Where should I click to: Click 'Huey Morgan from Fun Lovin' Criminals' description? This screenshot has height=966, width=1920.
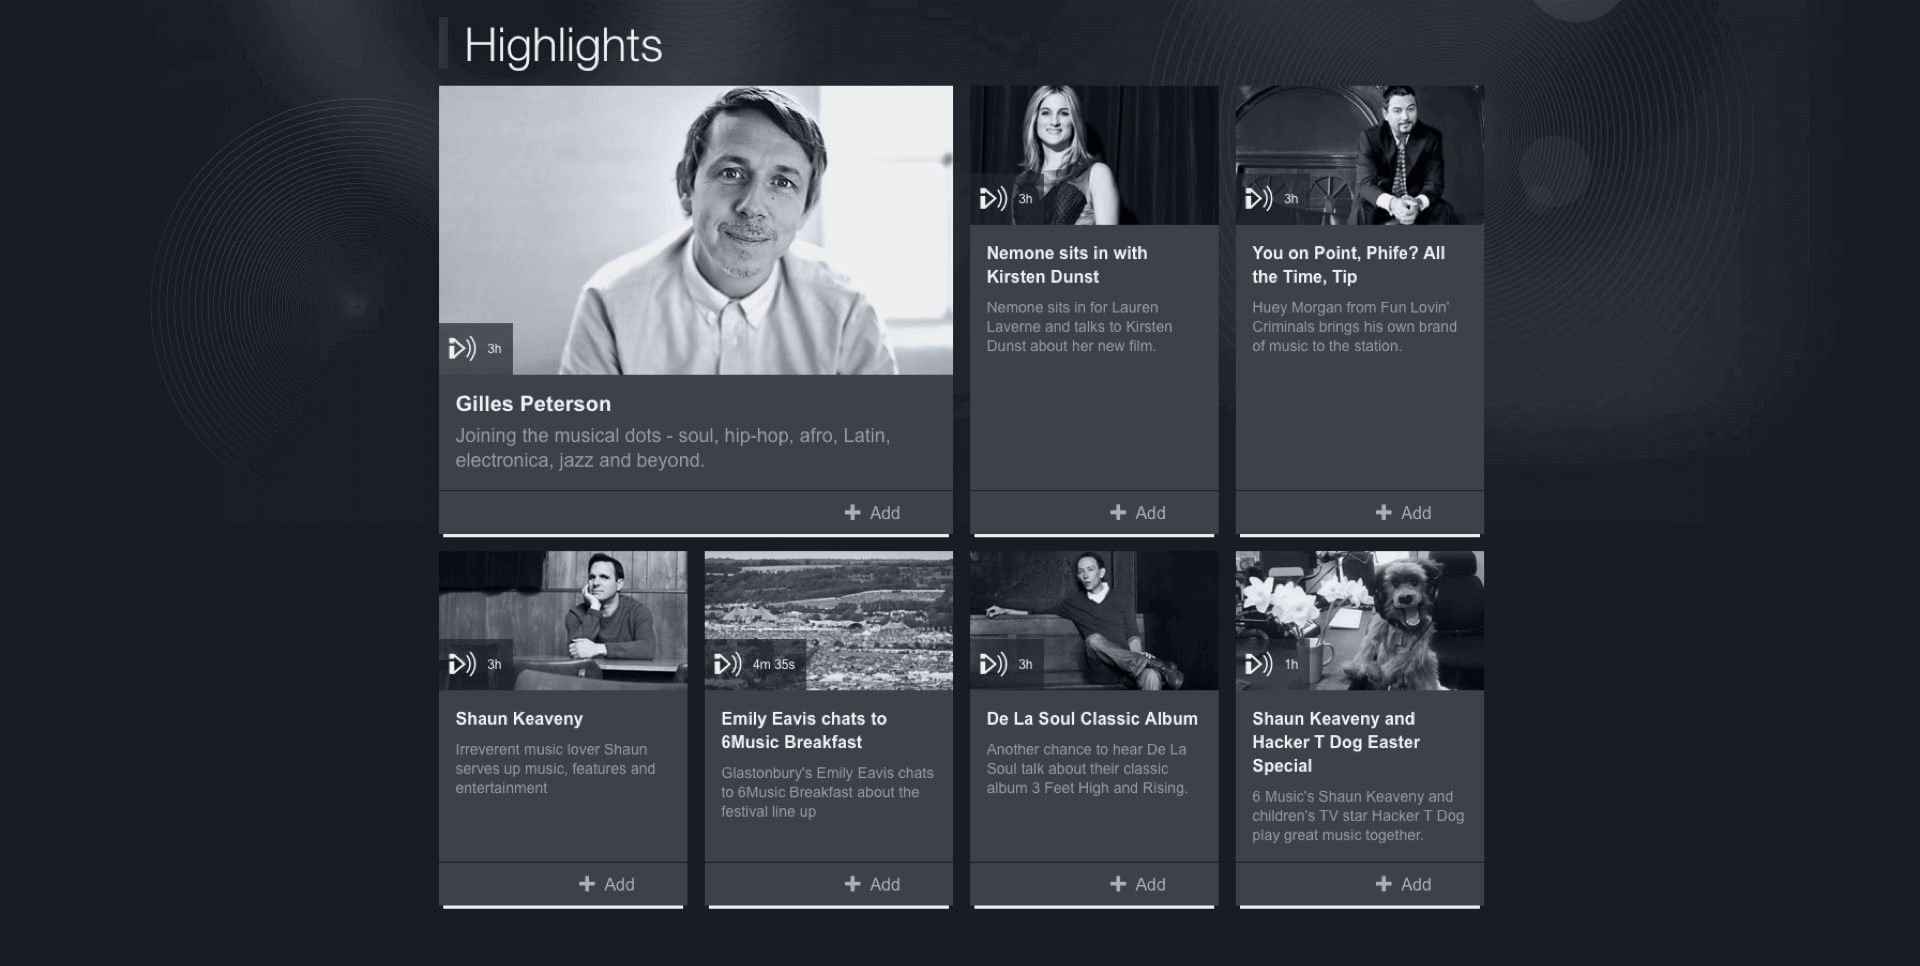[1354, 327]
